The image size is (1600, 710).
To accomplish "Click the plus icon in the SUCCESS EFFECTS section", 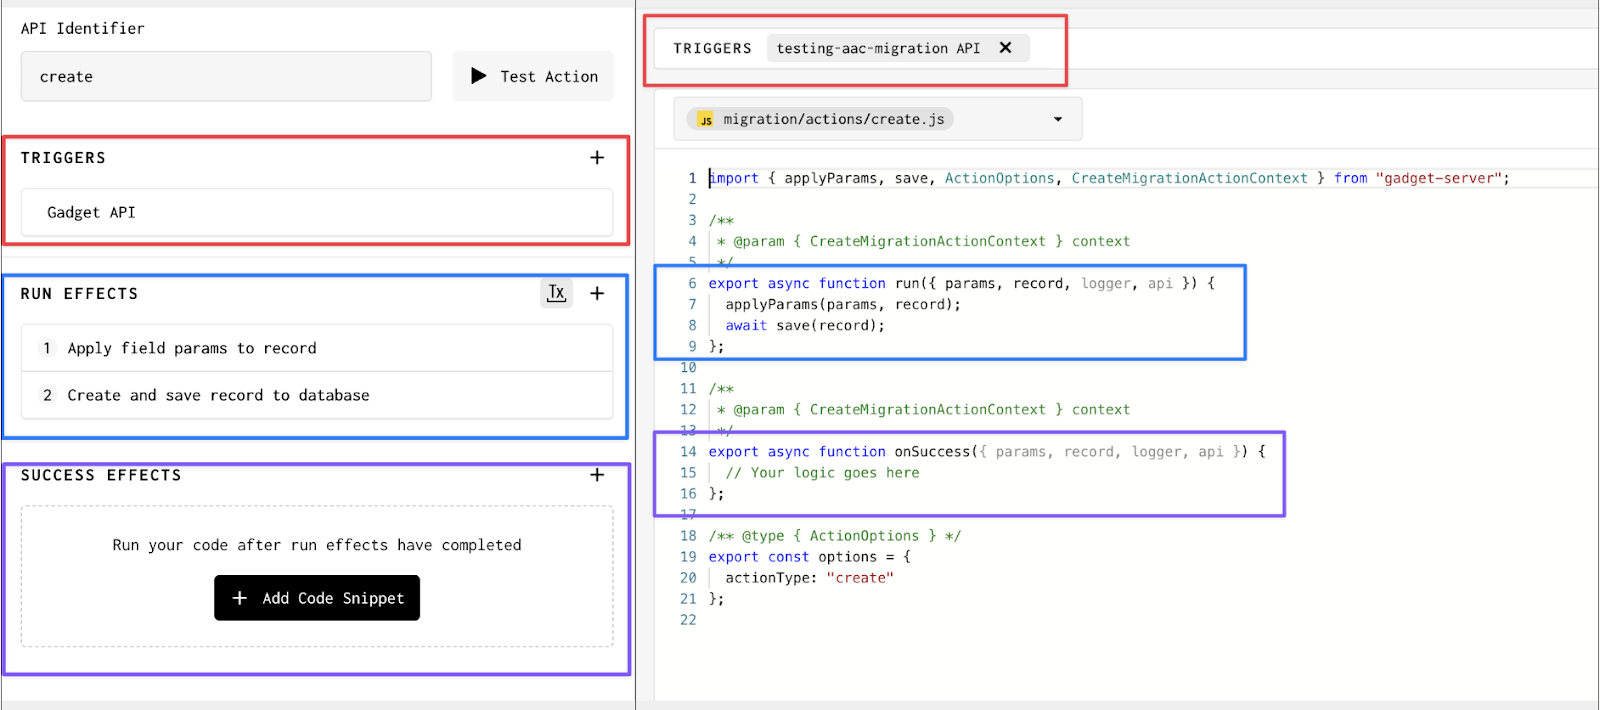I will click(597, 475).
